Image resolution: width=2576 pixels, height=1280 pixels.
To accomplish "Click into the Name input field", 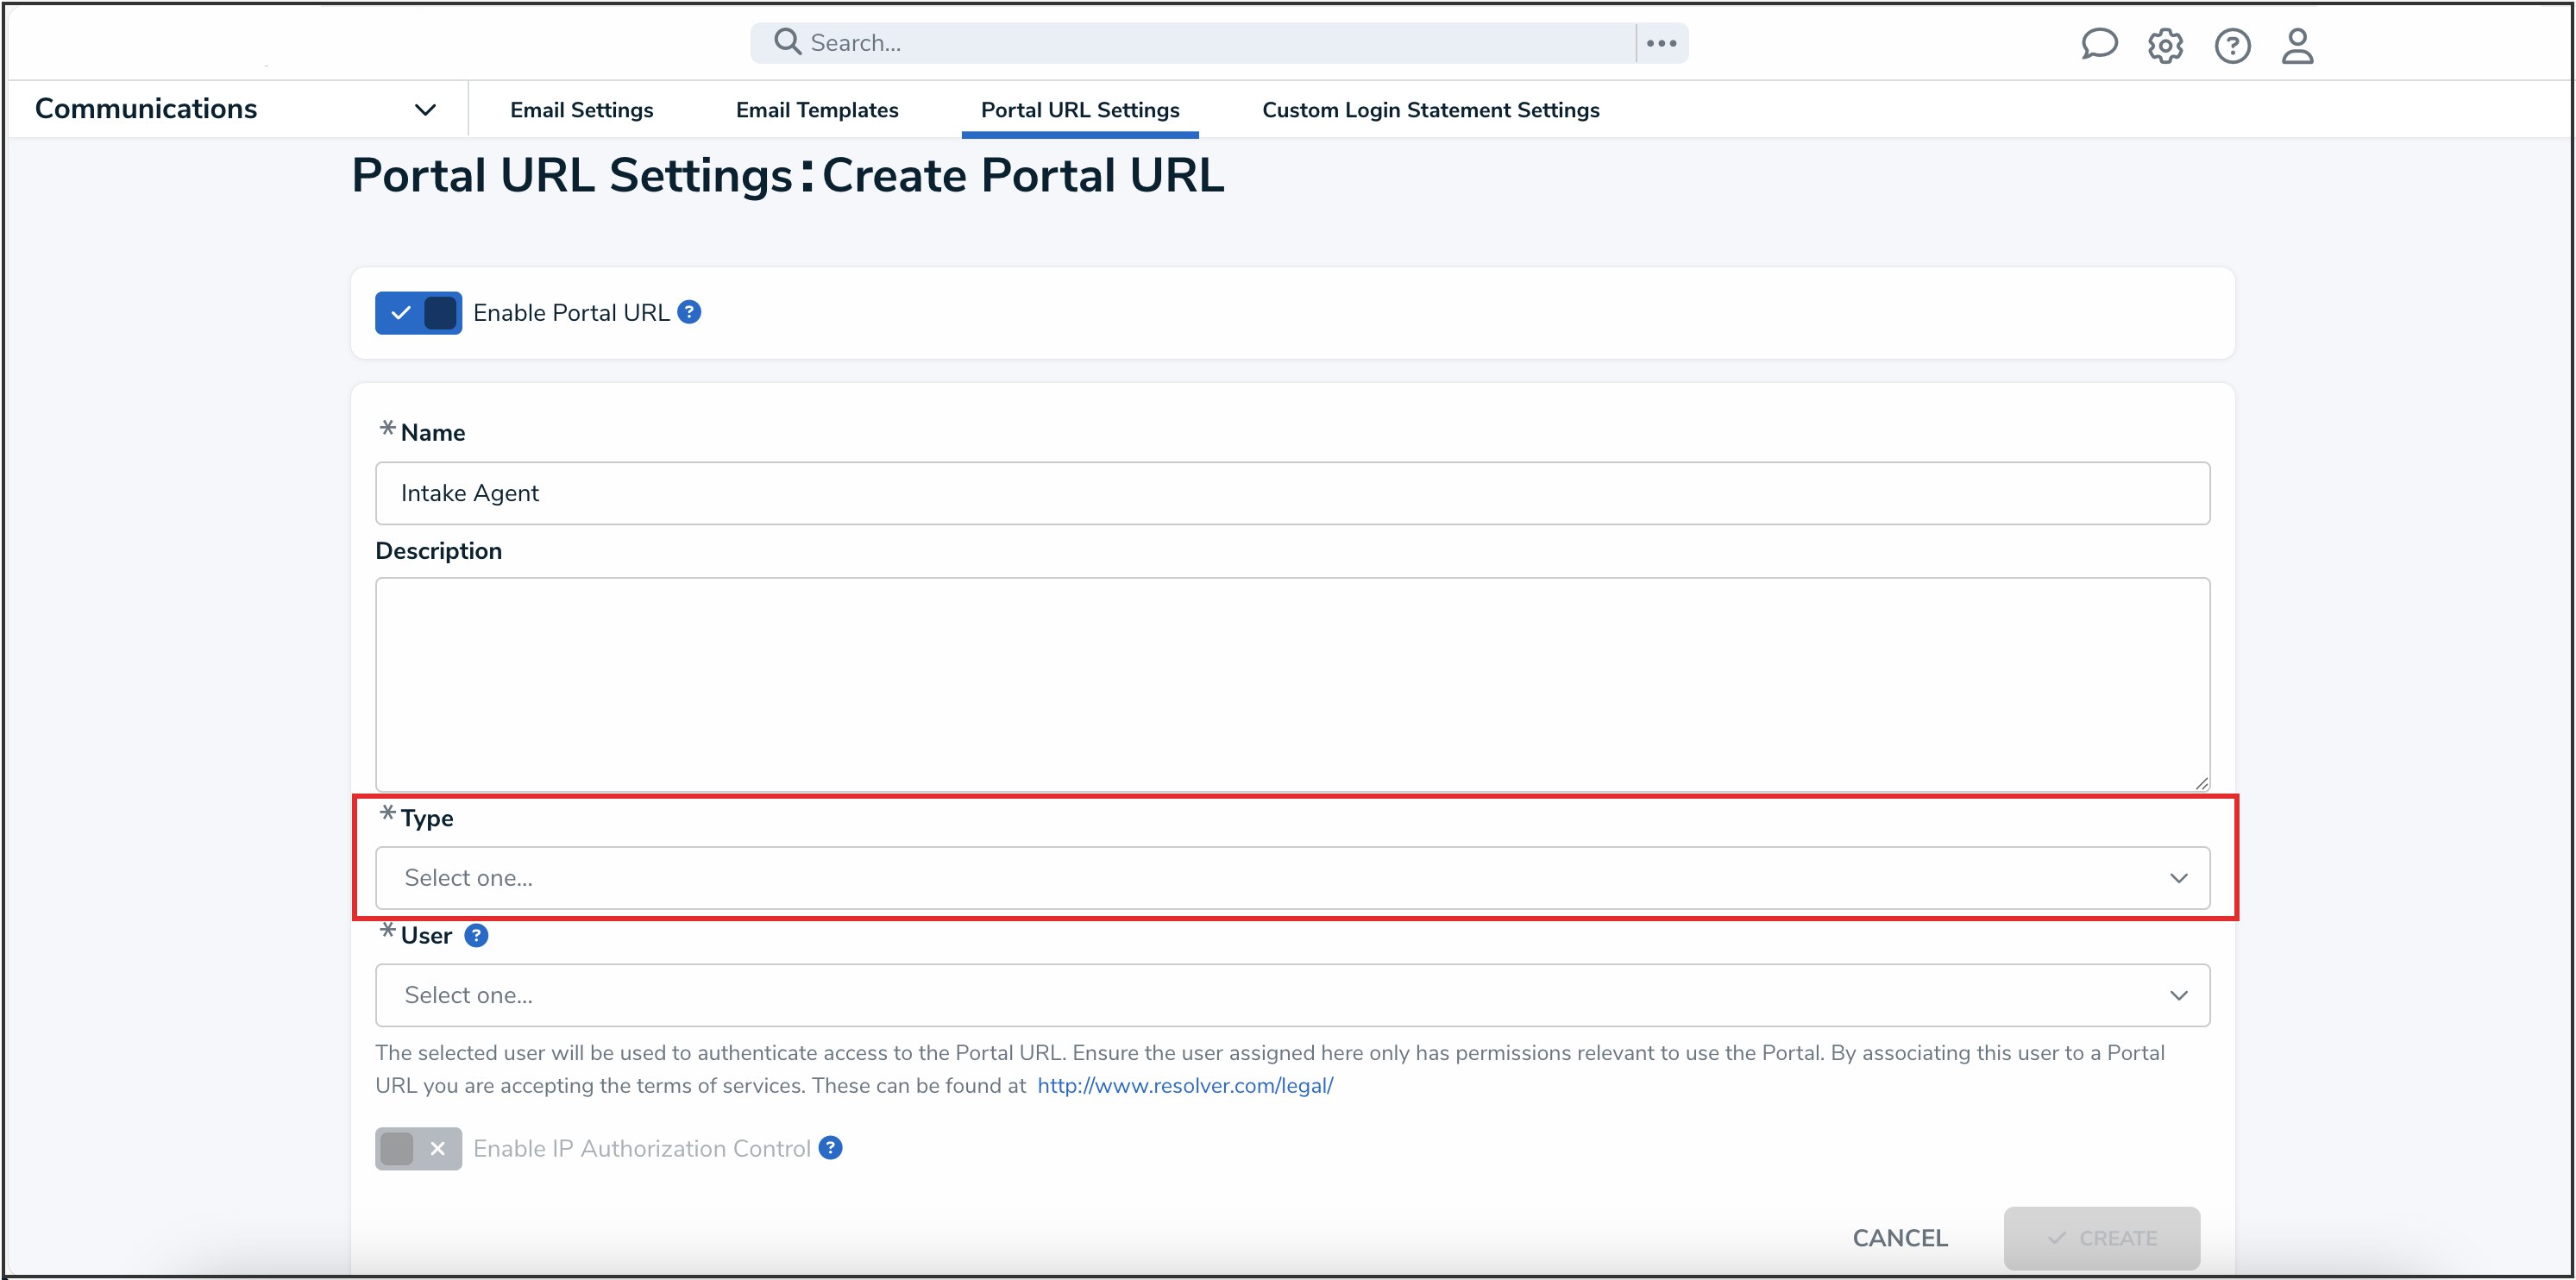I will [x=1292, y=493].
